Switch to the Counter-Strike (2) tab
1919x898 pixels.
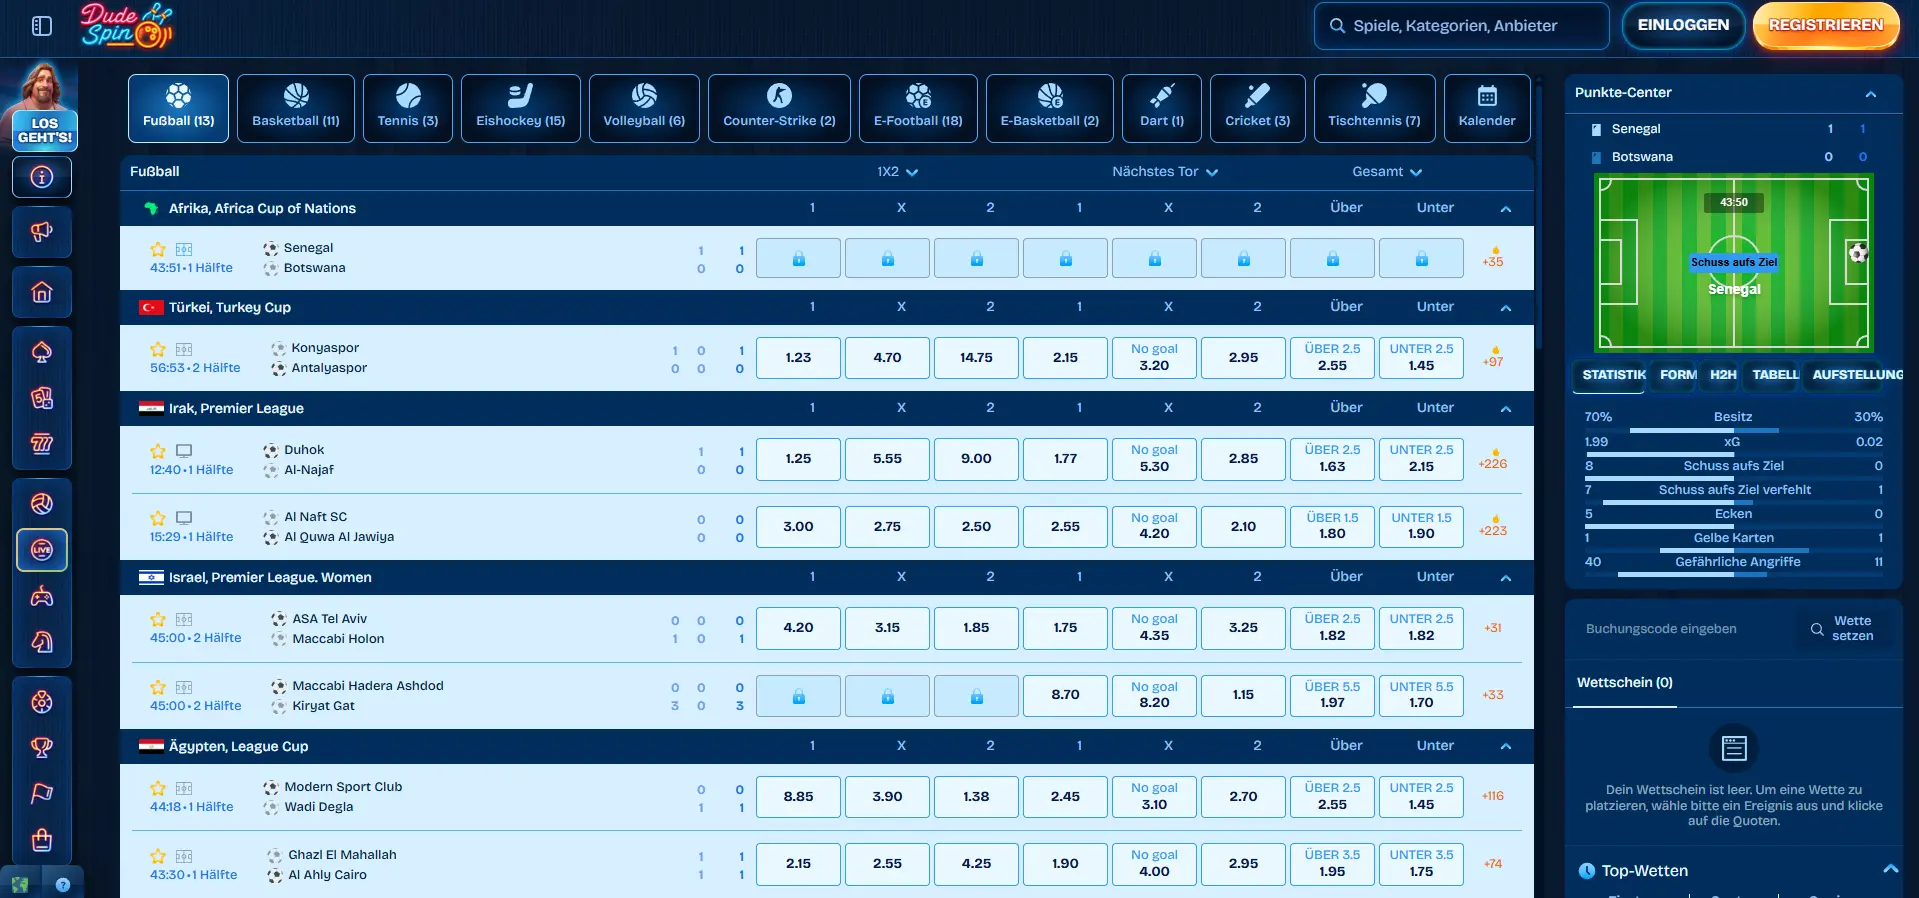[779, 108]
